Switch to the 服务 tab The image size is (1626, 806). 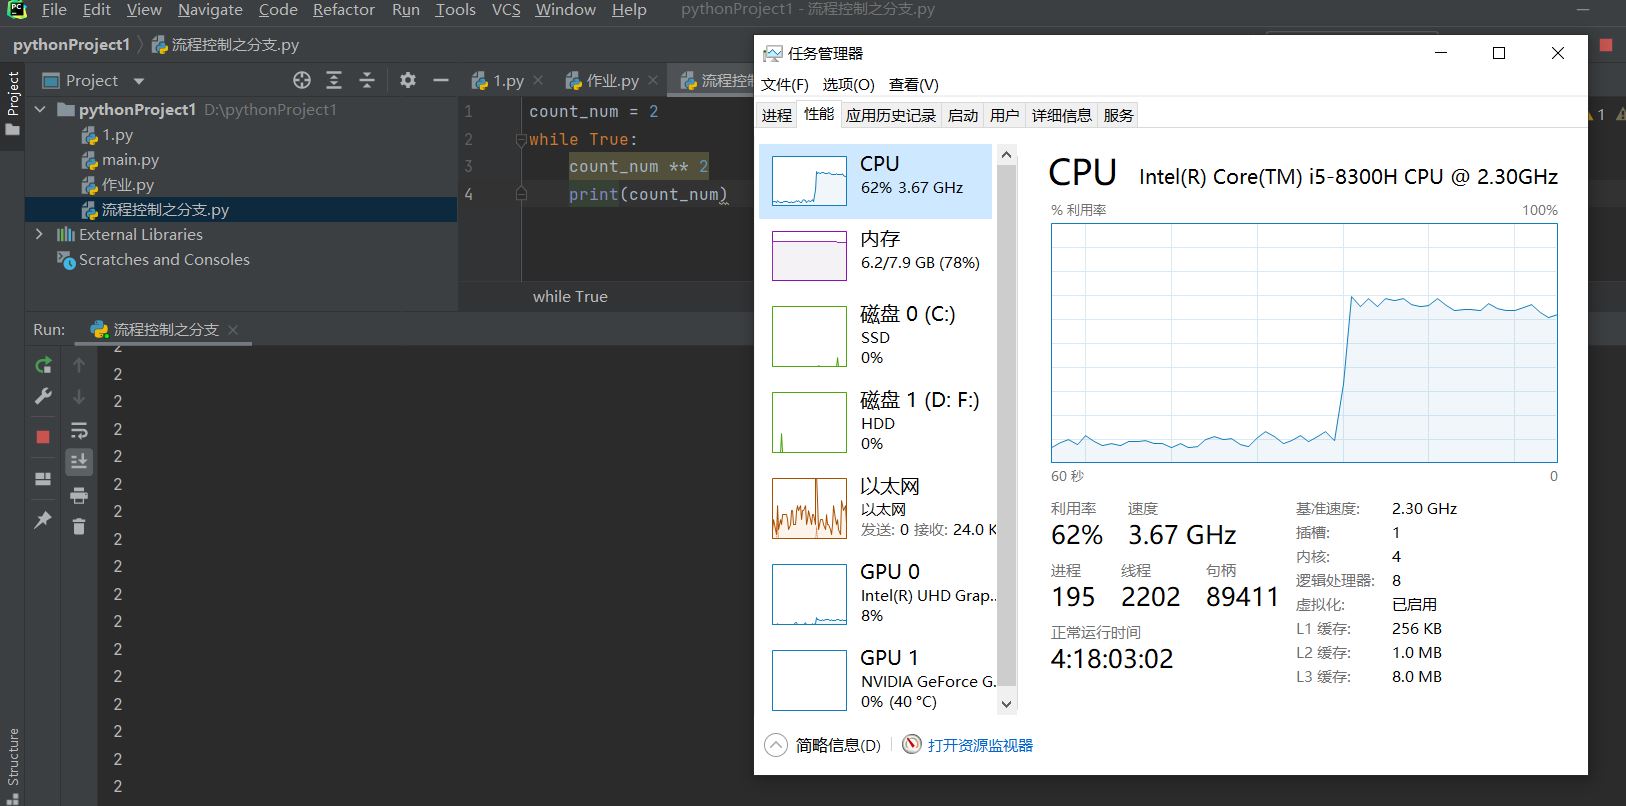[1118, 115]
